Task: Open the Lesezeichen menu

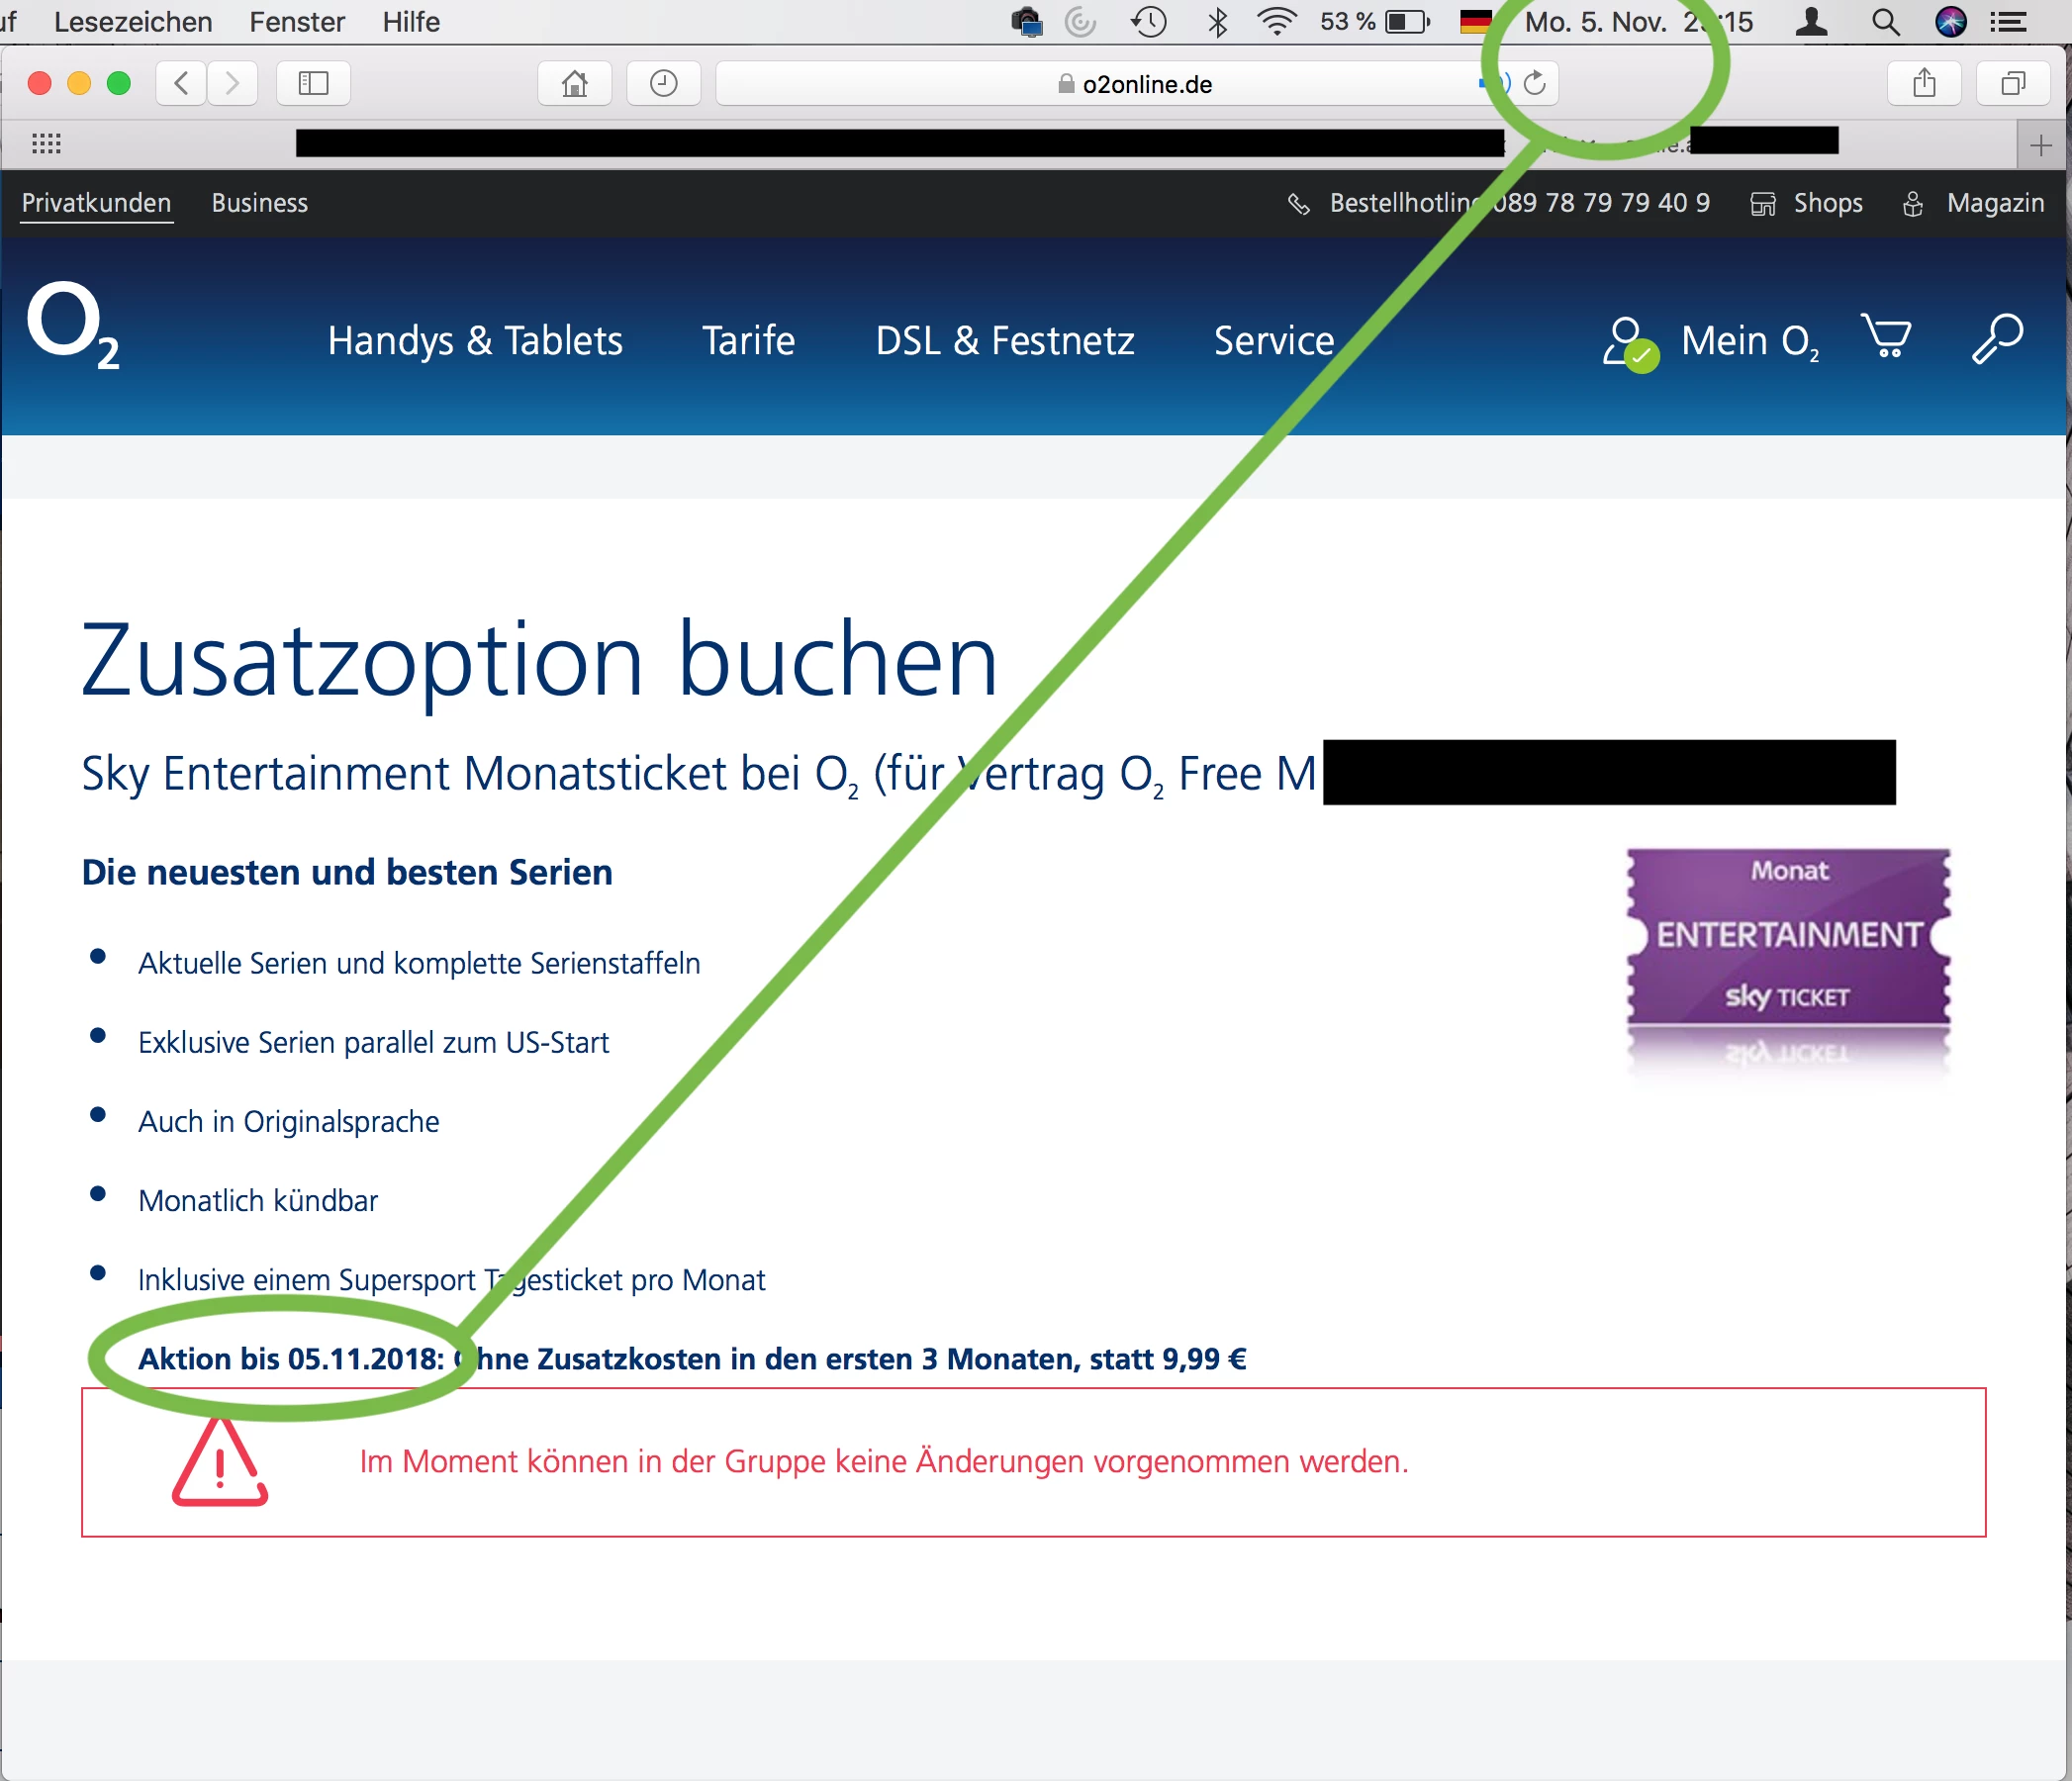Action: (x=133, y=21)
